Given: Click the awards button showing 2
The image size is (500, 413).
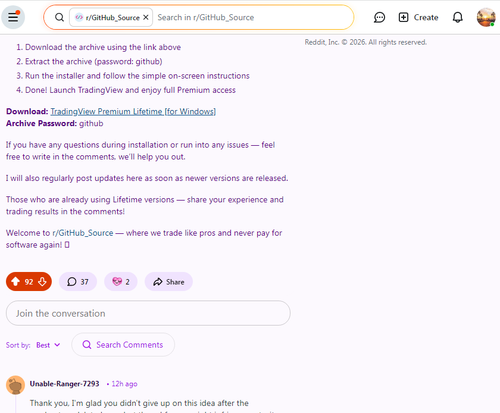Looking at the screenshot, I should pos(121,282).
